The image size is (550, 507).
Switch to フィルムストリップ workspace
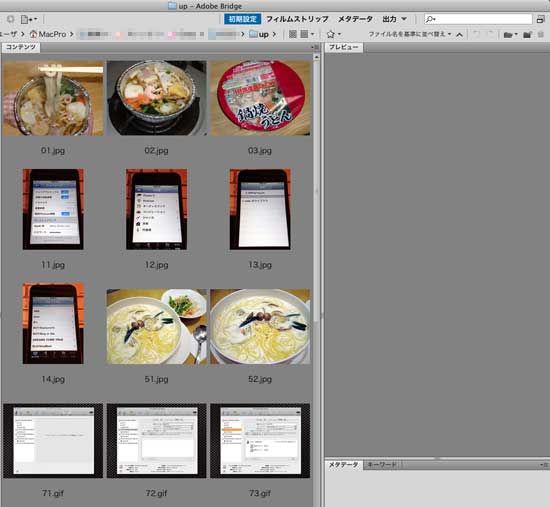pos(297,19)
